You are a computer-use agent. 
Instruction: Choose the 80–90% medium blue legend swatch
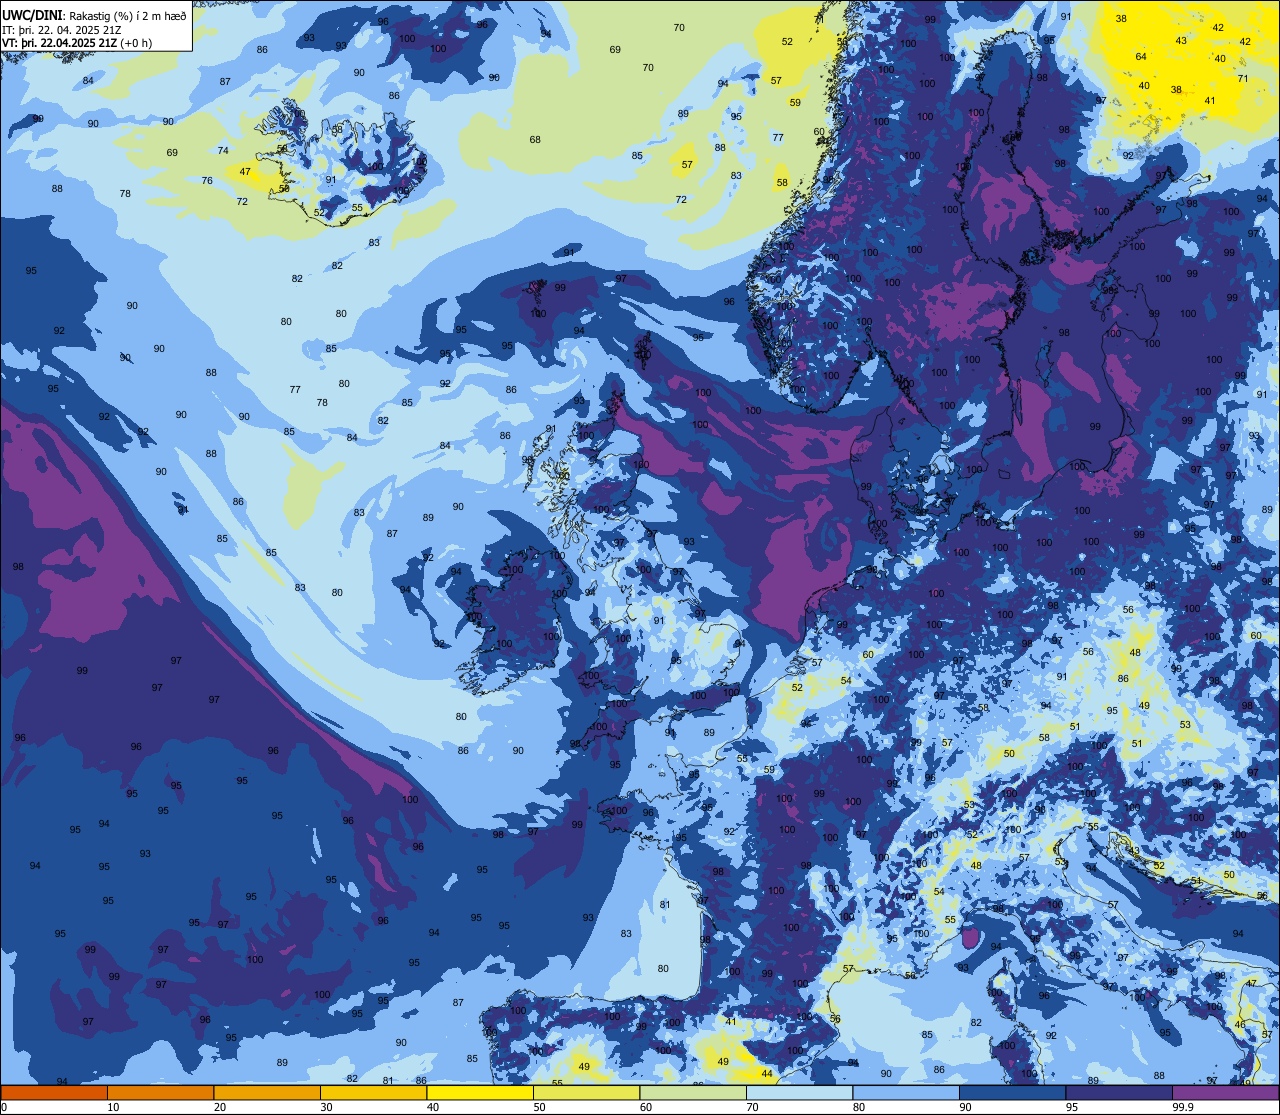[906, 1093]
